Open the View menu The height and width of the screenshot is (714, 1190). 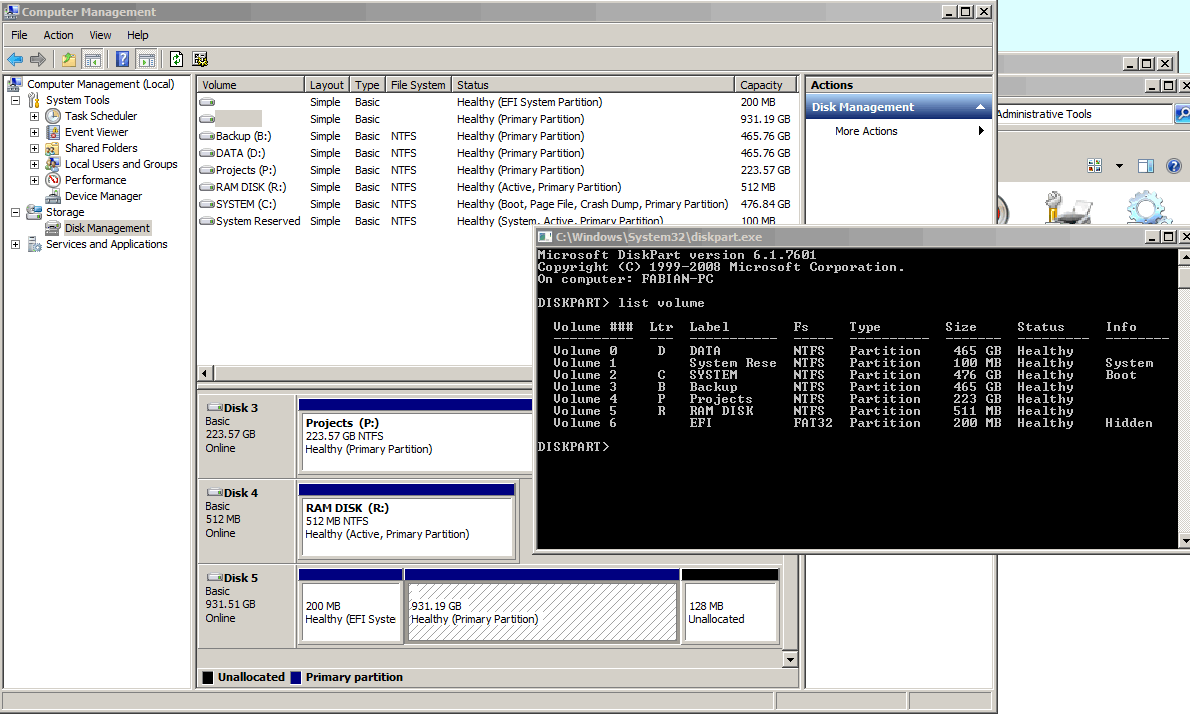click(x=100, y=35)
